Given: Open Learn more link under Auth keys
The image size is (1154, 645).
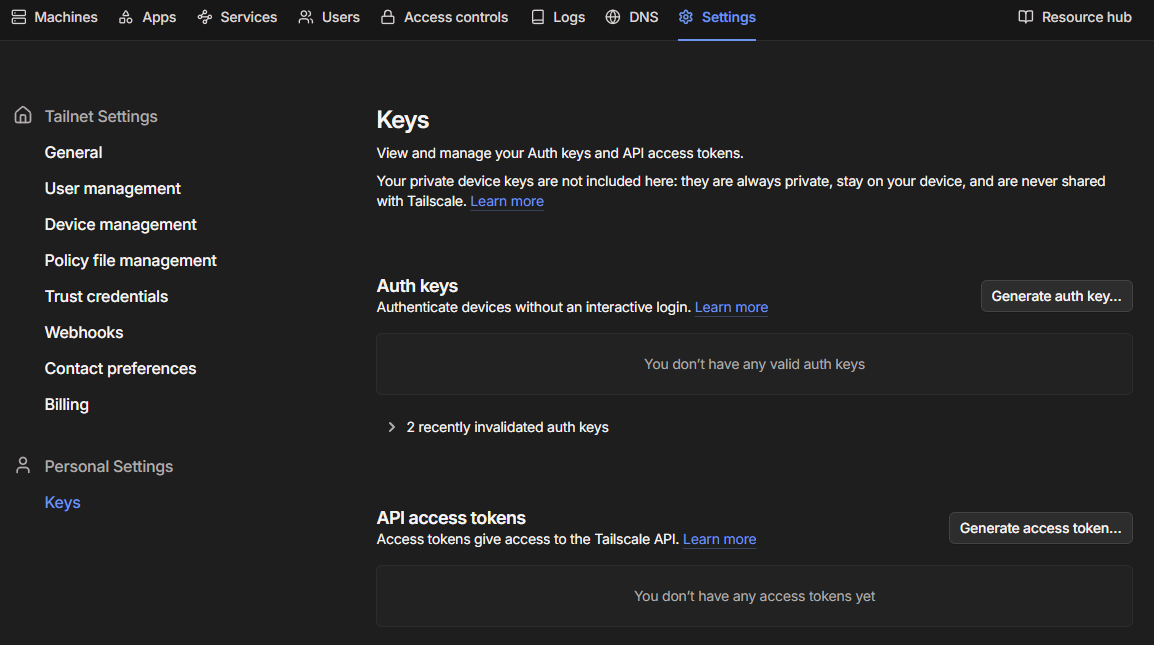Looking at the screenshot, I should click(731, 307).
